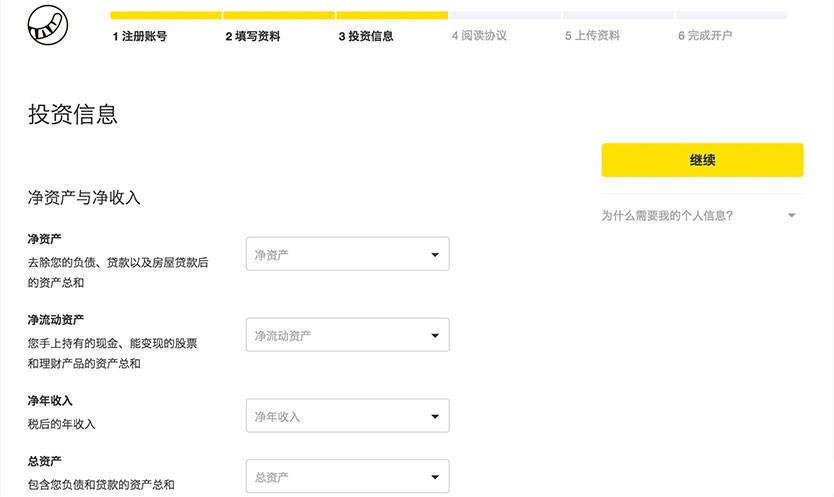Click the 总资产 dropdown arrow
This screenshot has width=834, height=497.
point(435,477)
